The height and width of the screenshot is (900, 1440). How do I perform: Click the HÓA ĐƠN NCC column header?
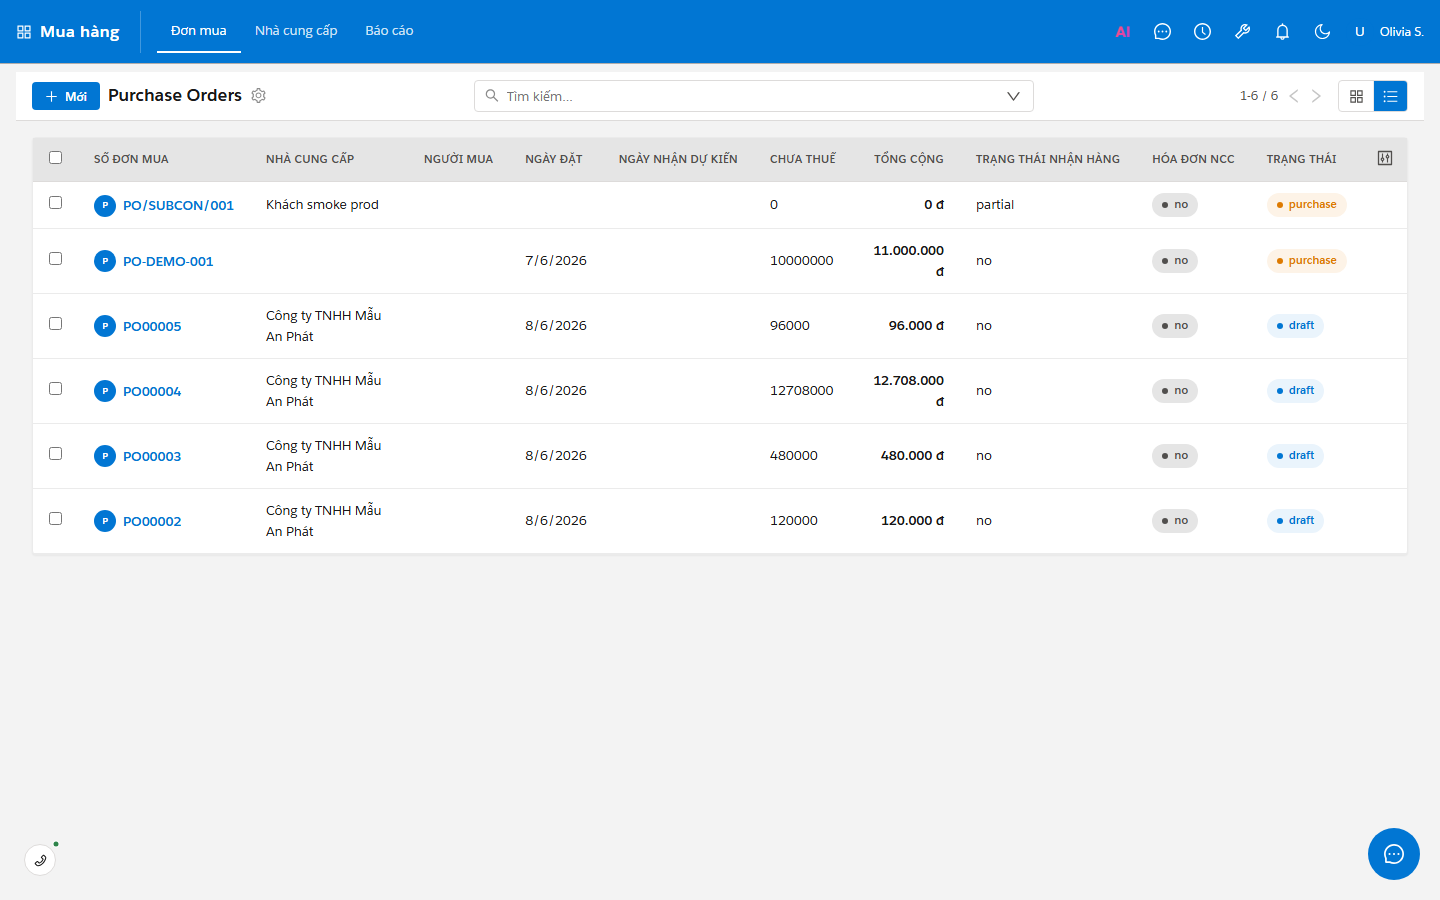1193,159
